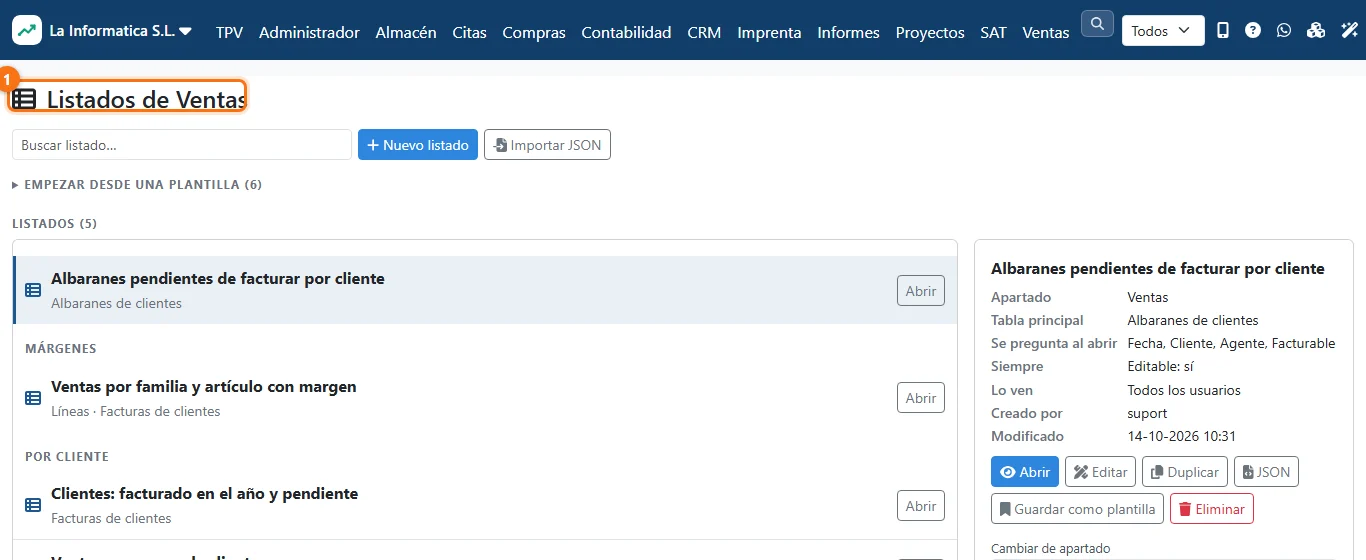This screenshot has height=560, width=1366.
Task: Open the Administrador menu
Action: [309, 32]
